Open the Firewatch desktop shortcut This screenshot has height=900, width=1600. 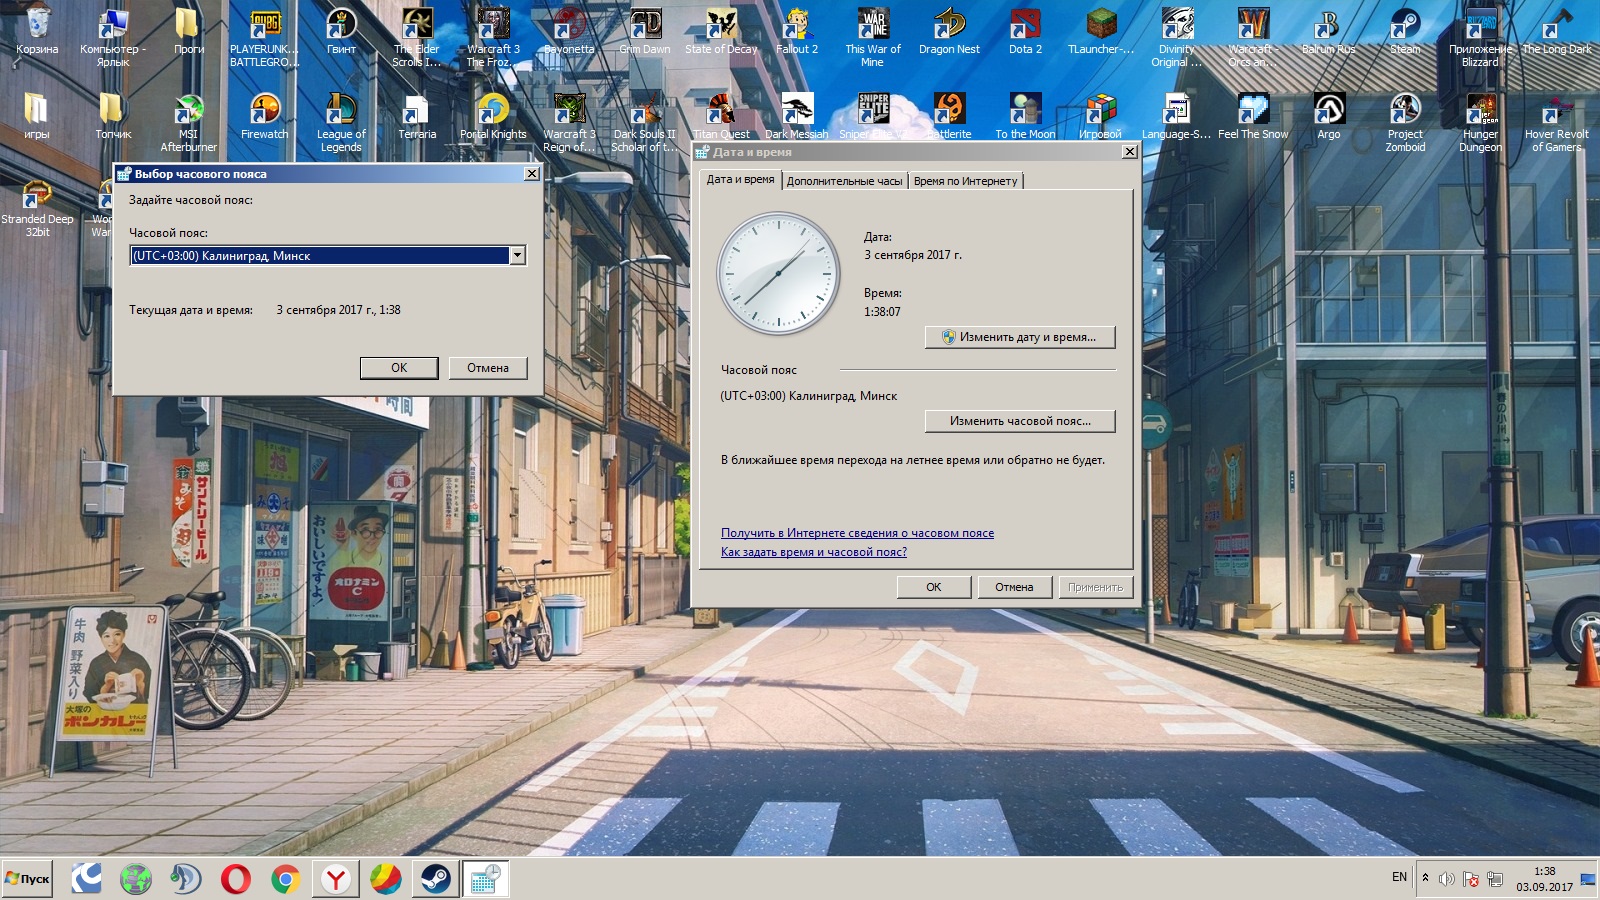[x=265, y=117]
